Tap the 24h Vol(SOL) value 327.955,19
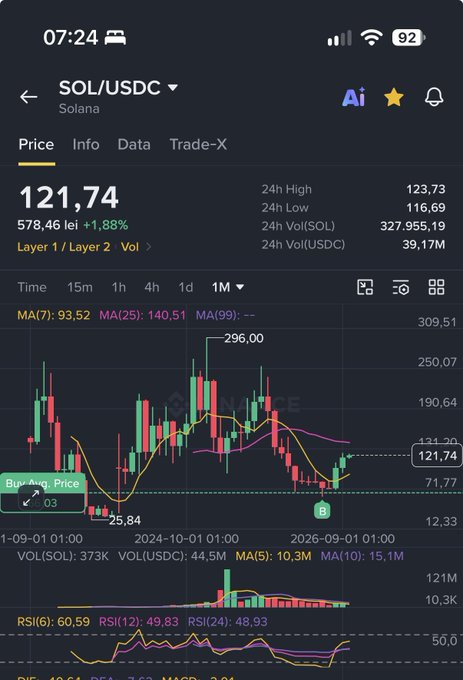This screenshot has height=680, width=463. [x=413, y=226]
